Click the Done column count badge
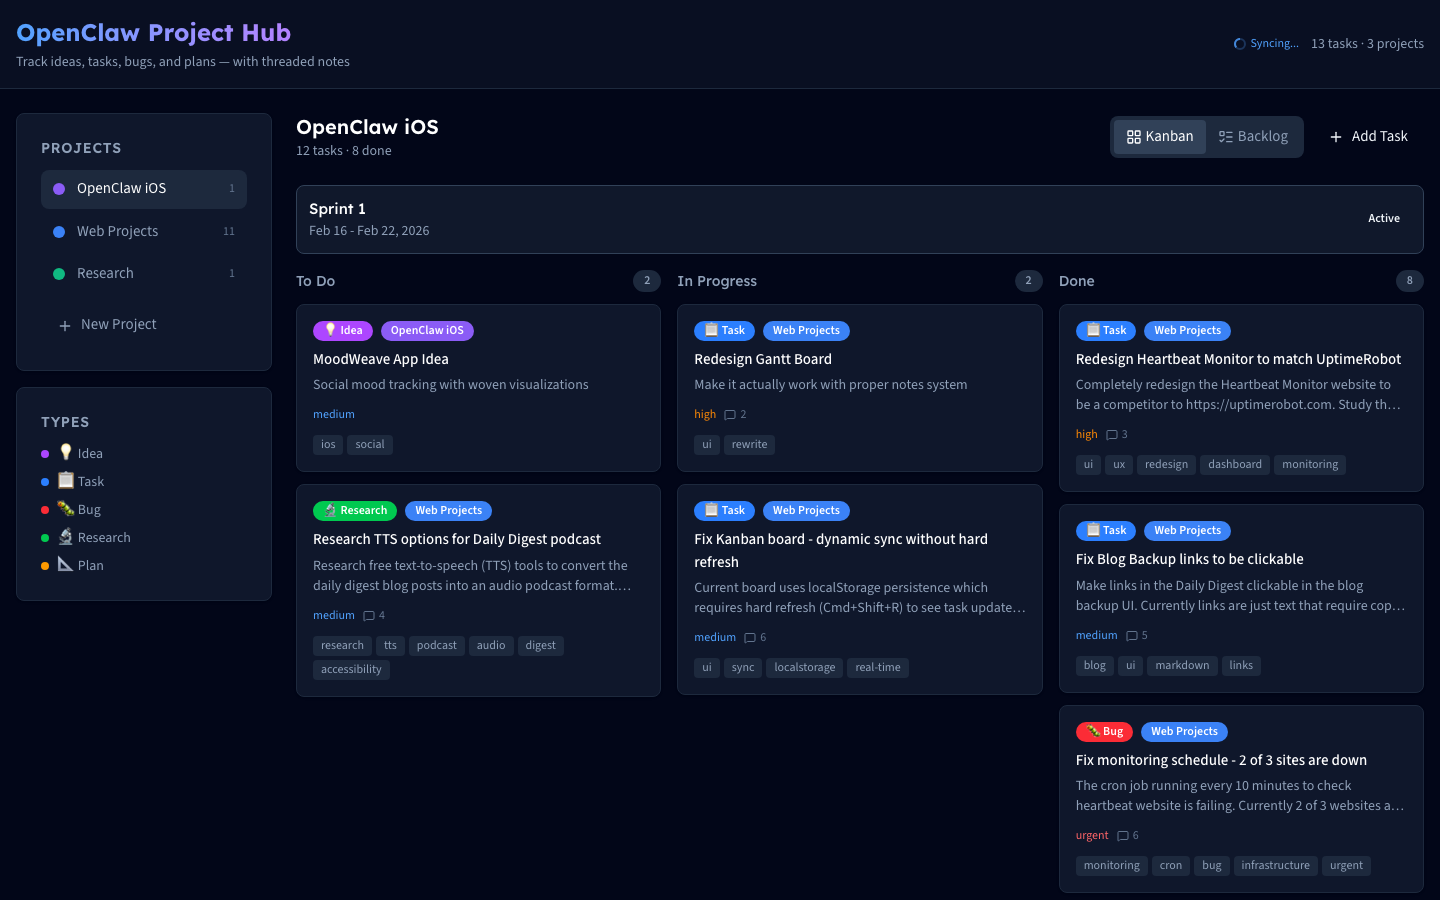 [x=1409, y=281]
